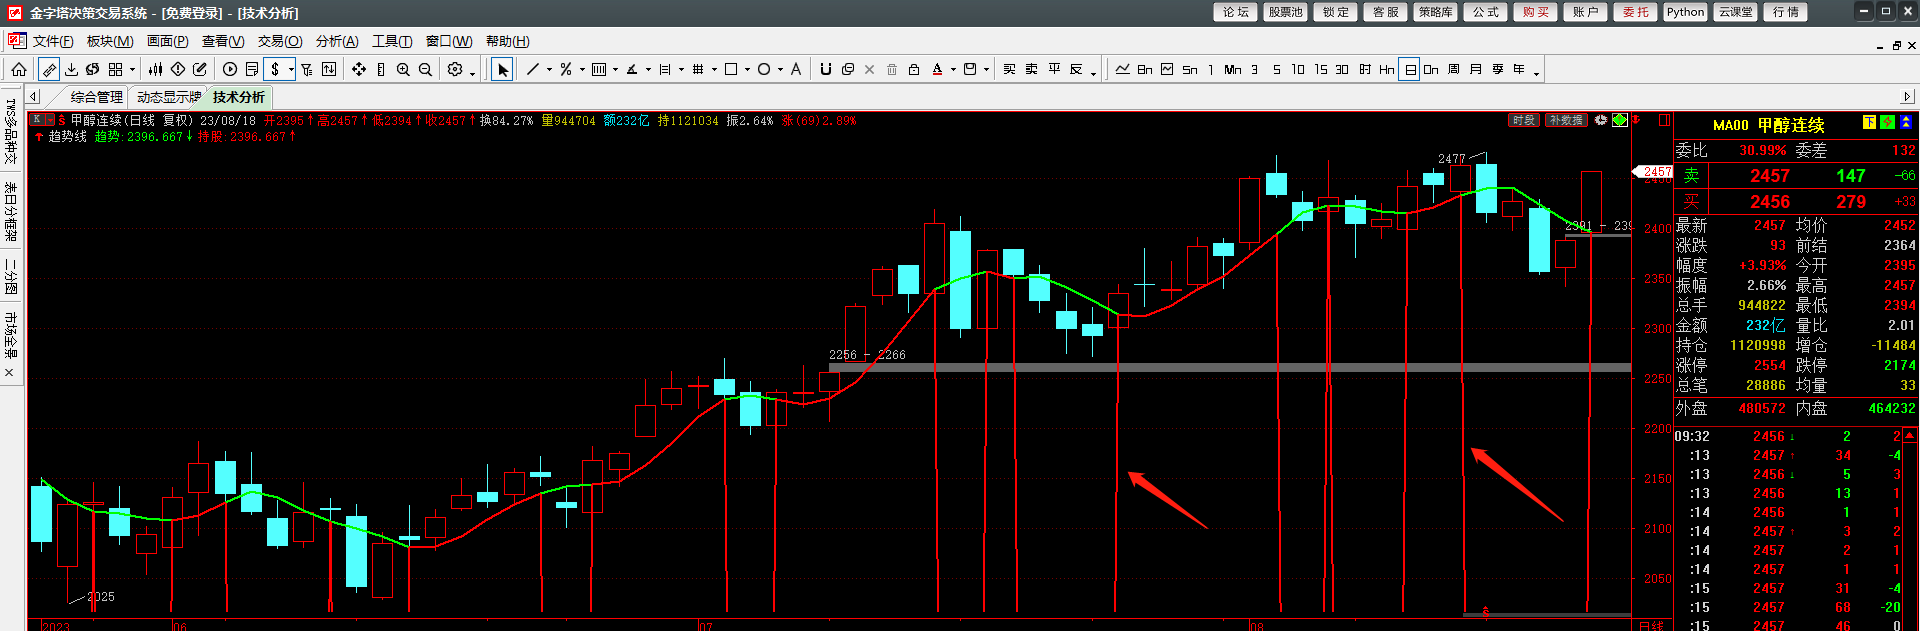Image resolution: width=1920 pixels, height=631 pixels.
Task: Click the tab scroll left arrow
Action: pos(33,97)
